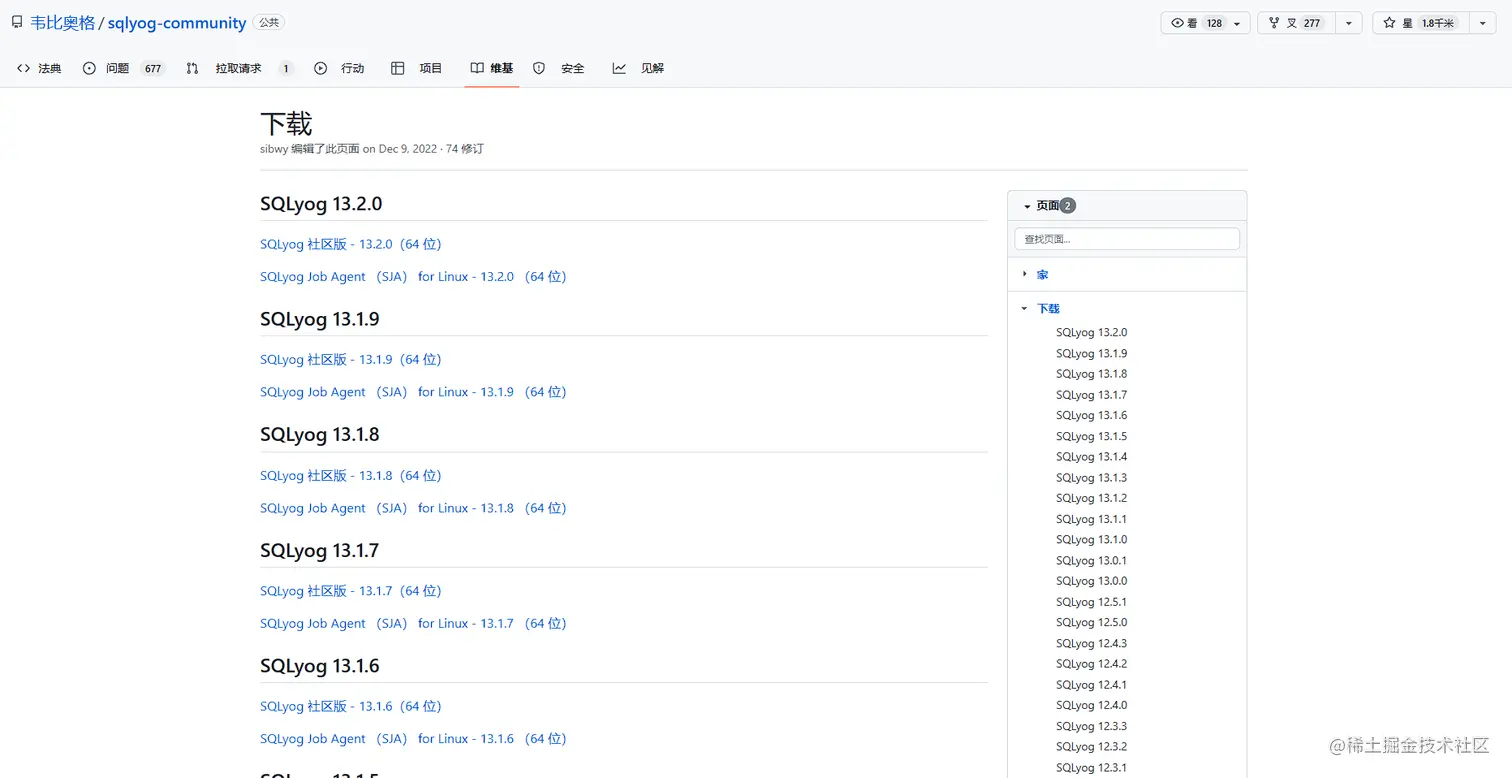This screenshot has width=1512, height=778.
Task: Click the projects table icon
Action: coord(398,68)
